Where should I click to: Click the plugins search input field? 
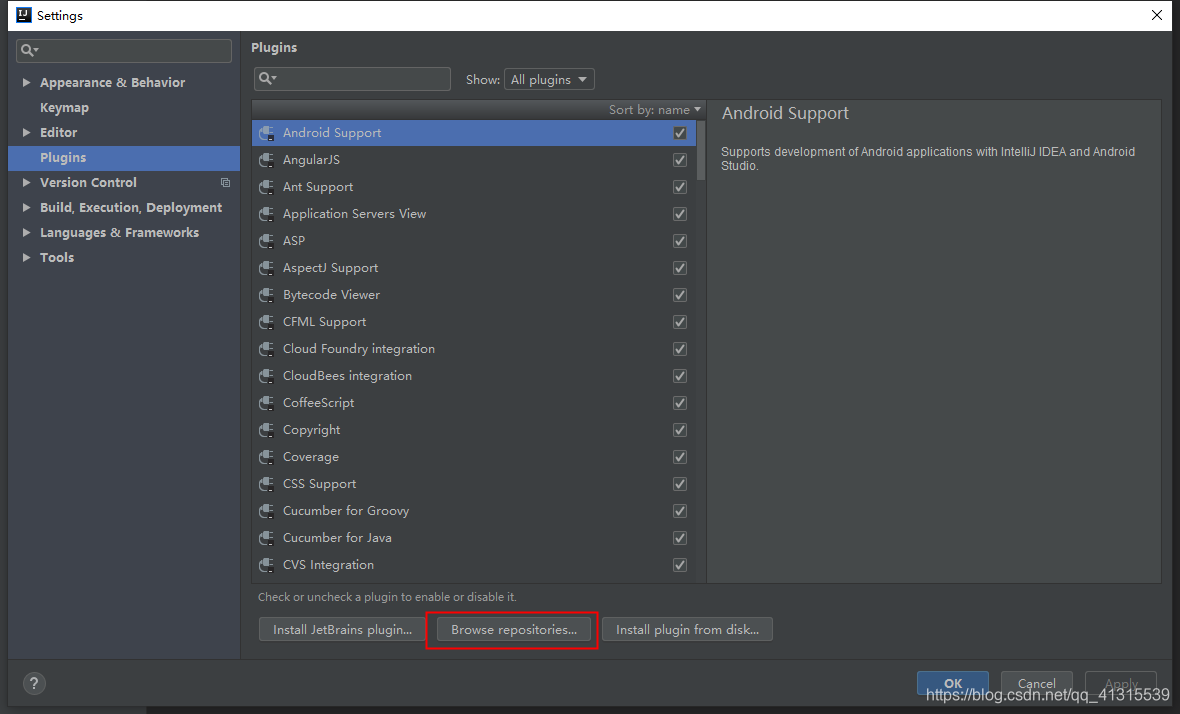352,79
